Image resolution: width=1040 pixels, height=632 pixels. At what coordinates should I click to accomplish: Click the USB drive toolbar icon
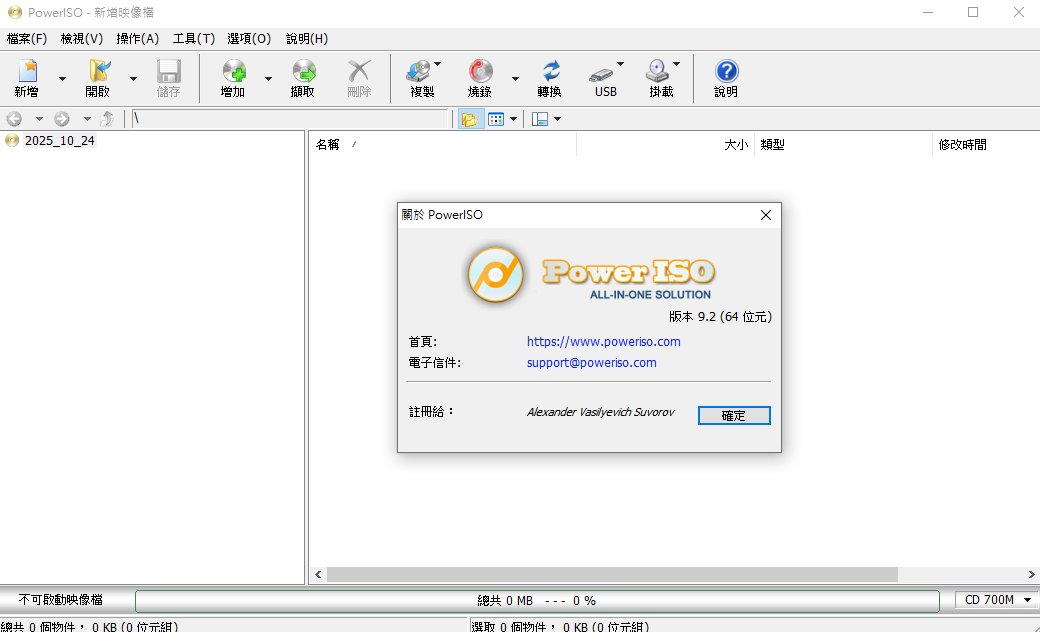point(602,72)
